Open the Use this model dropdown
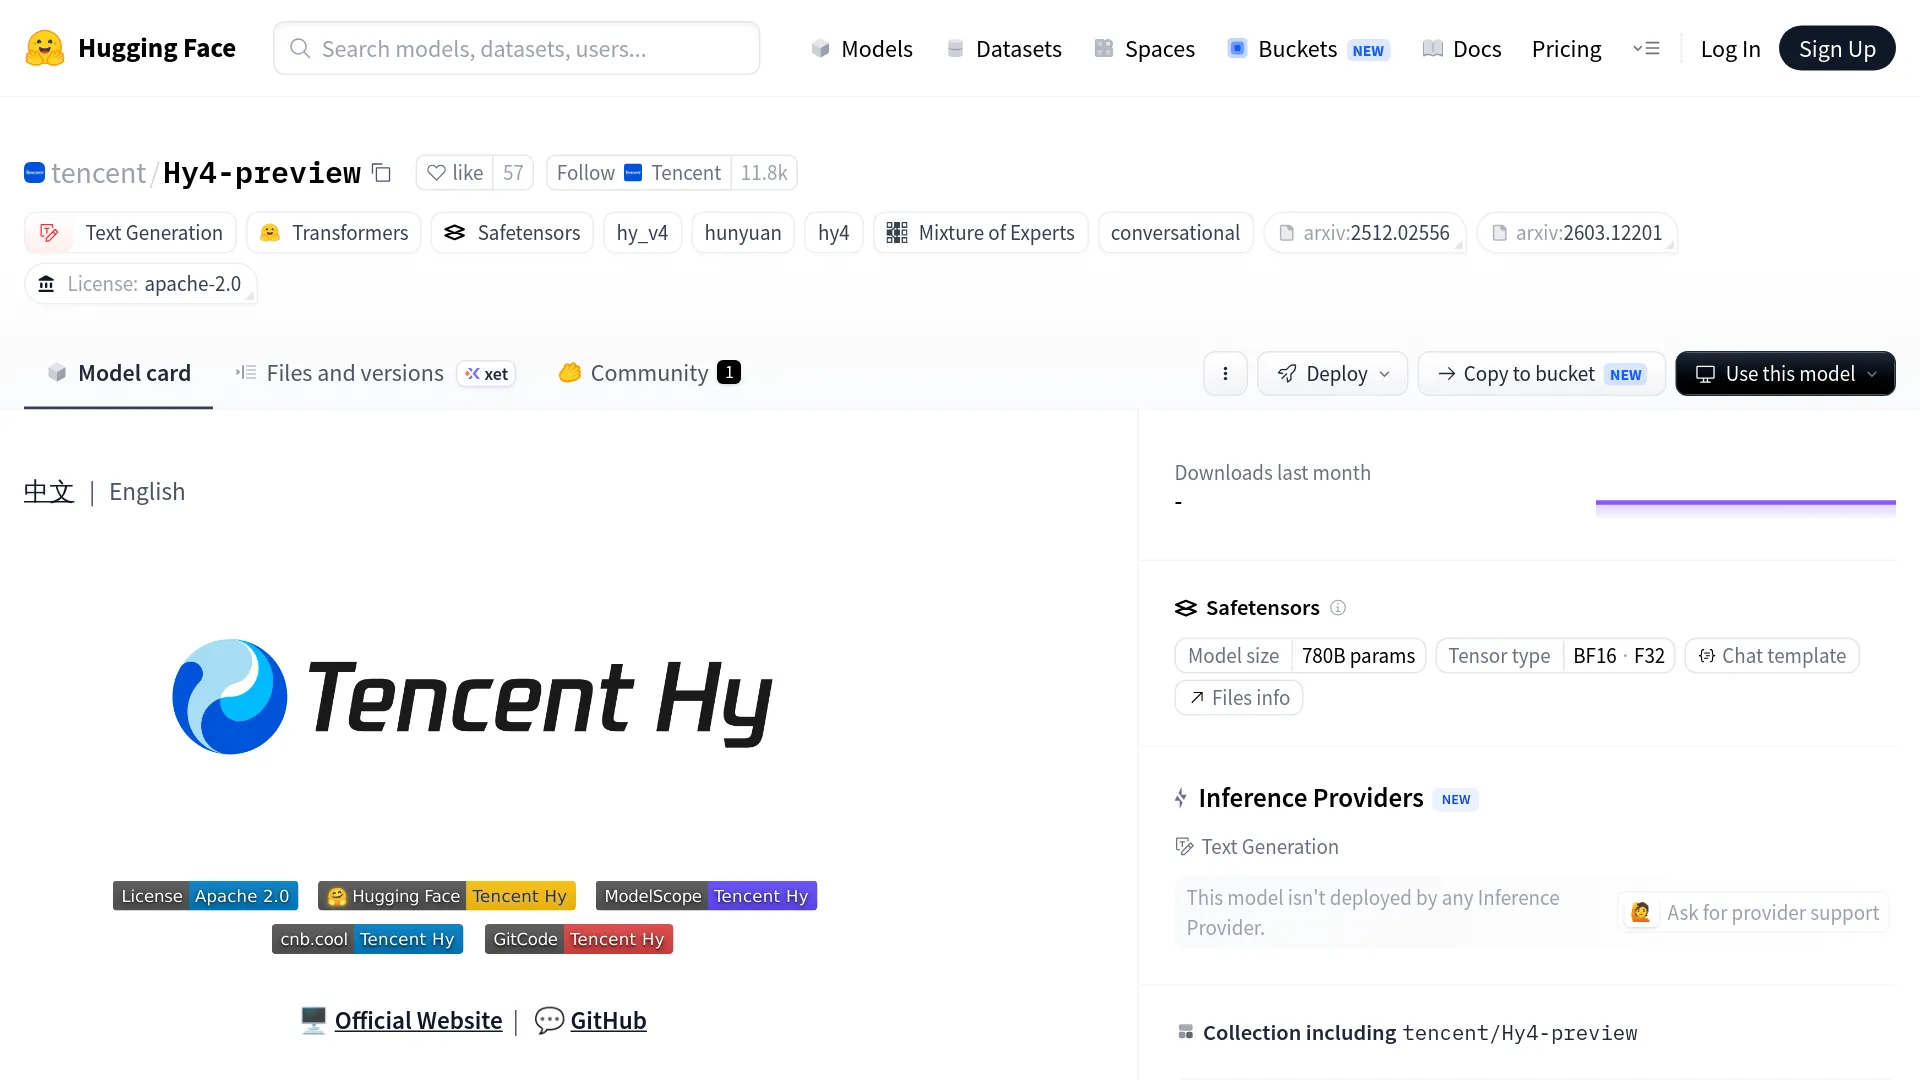Screen dimensions: 1920x1080 click(x=1785, y=374)
